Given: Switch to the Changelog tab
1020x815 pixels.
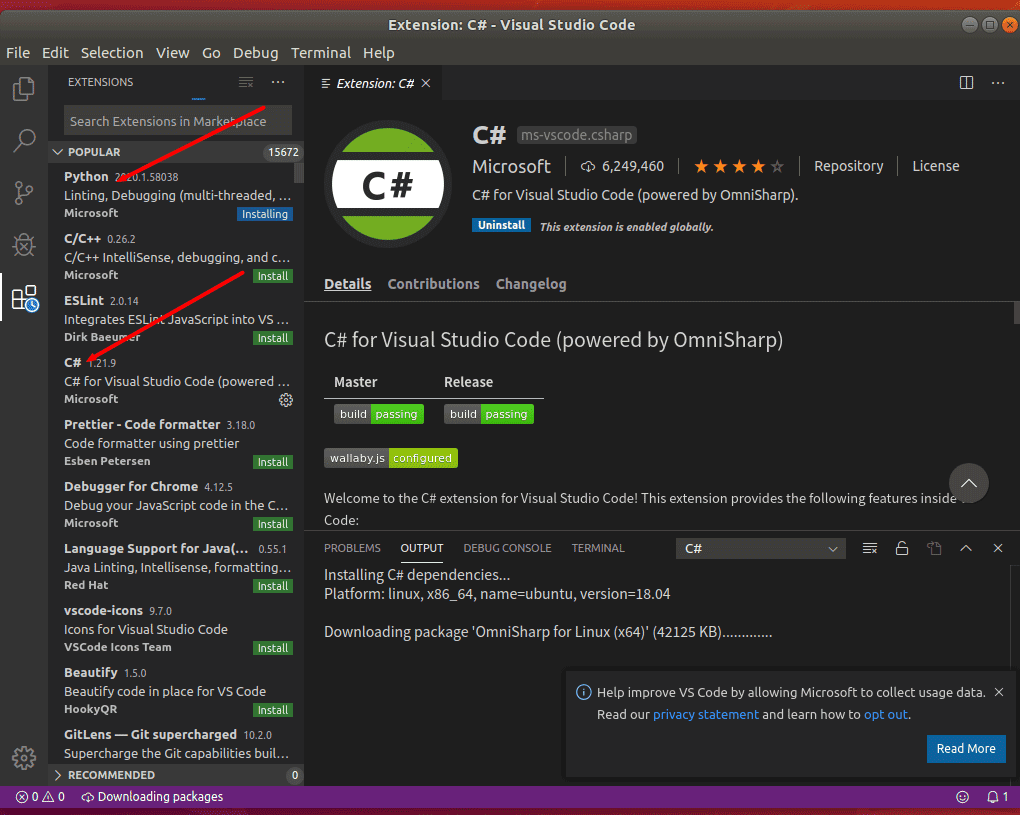Looking at the screenshot, I should [531, 284].
